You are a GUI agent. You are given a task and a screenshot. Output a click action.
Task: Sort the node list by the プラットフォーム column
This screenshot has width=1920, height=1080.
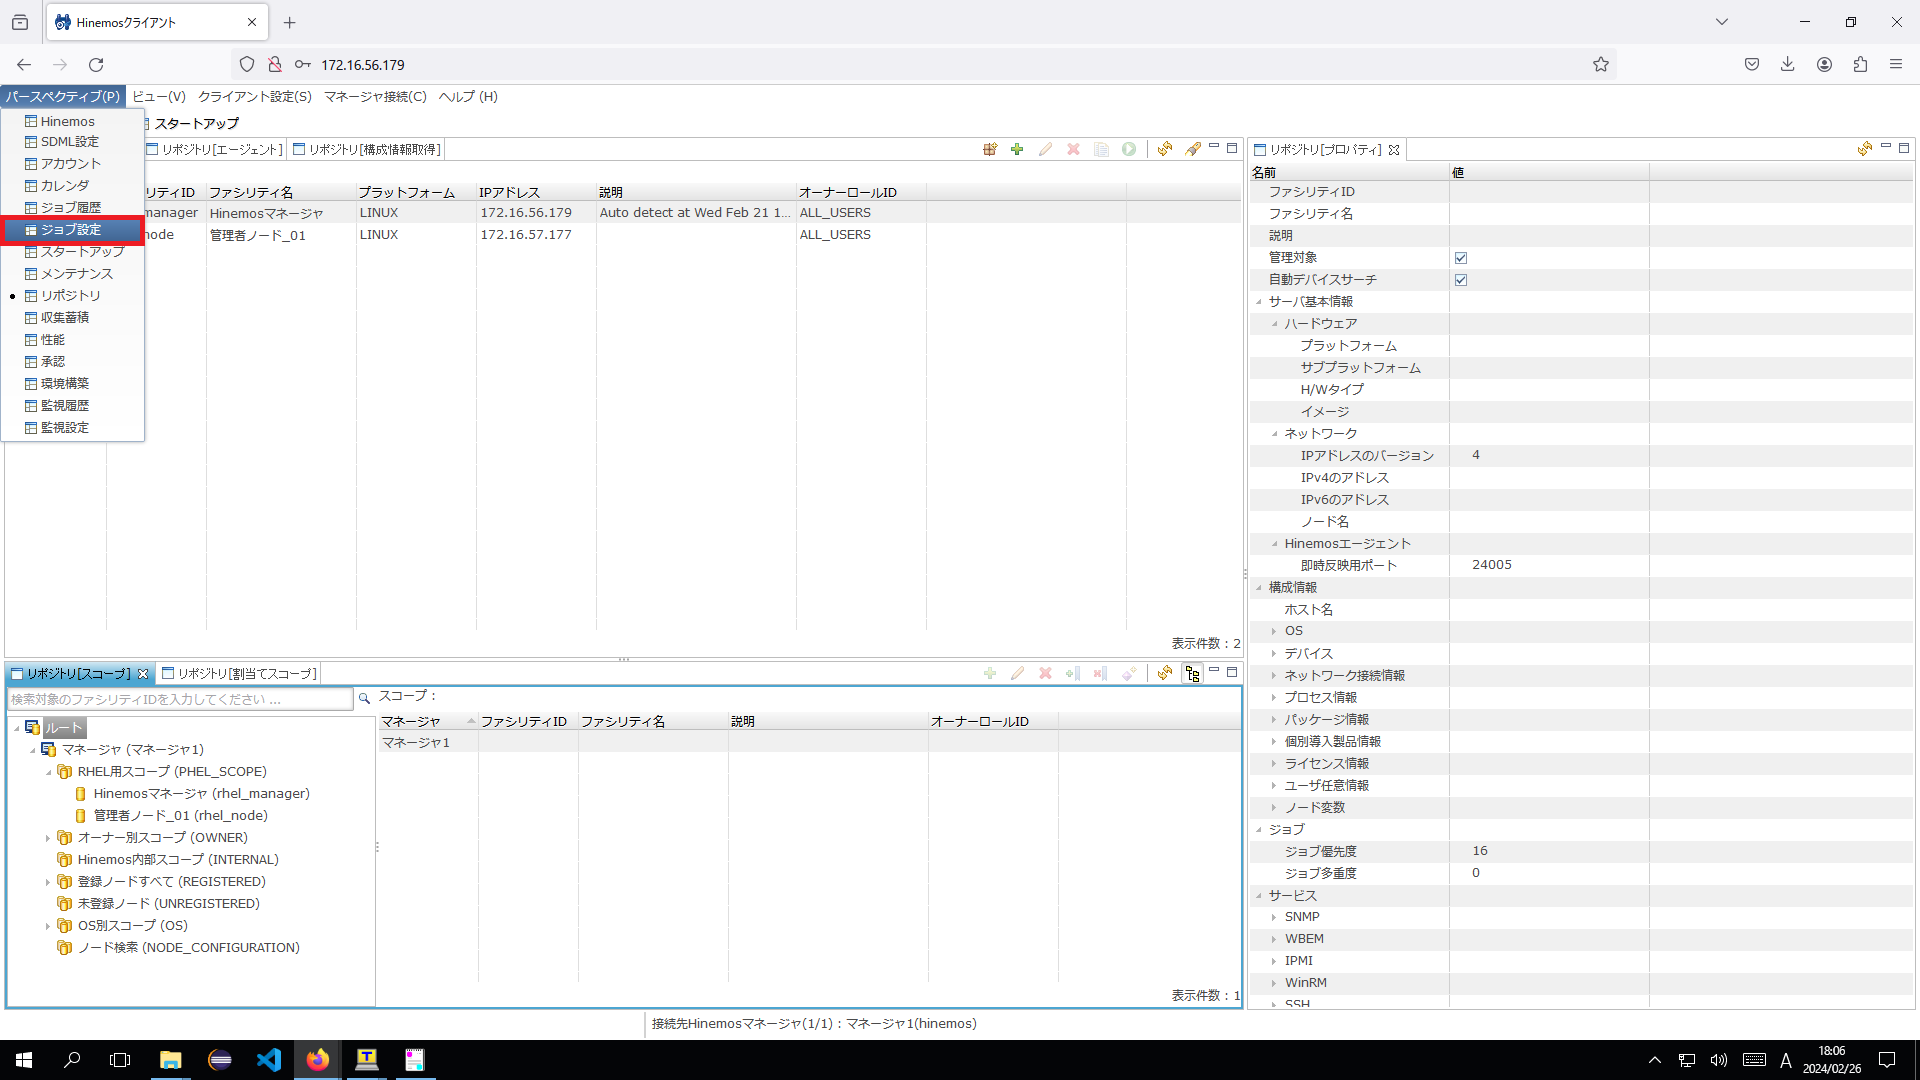coord(416,192)
